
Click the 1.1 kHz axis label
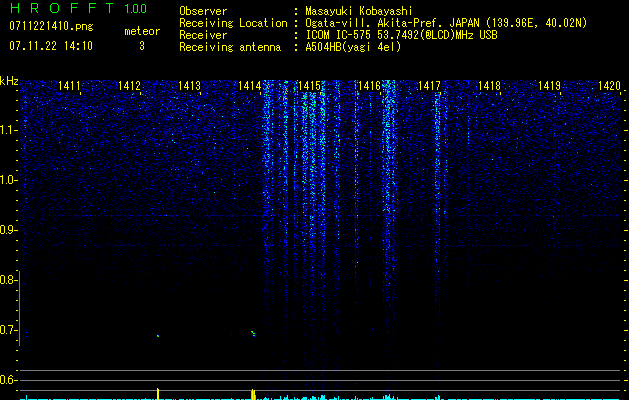coord(8,130)
